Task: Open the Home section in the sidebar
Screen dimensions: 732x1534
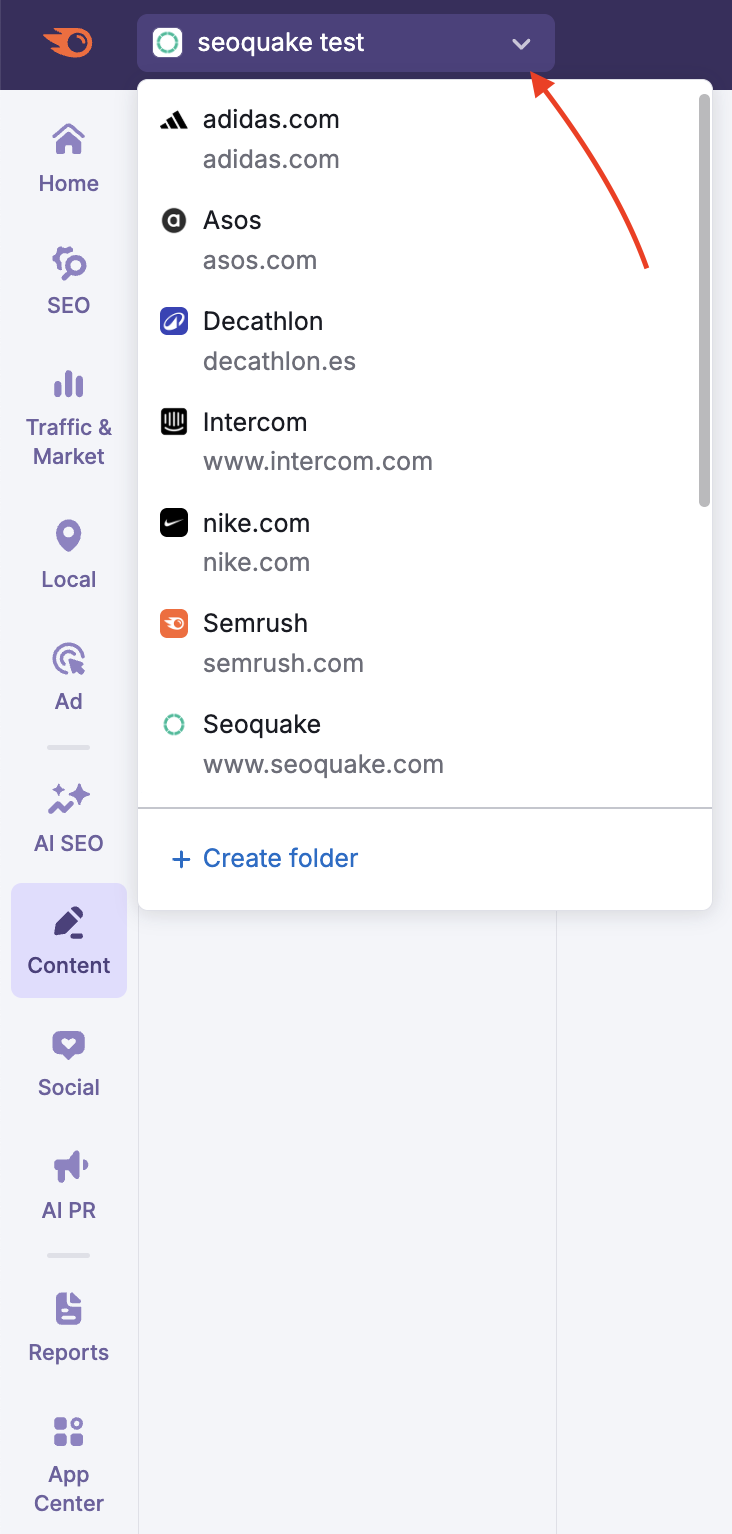Action: [68, 157]
